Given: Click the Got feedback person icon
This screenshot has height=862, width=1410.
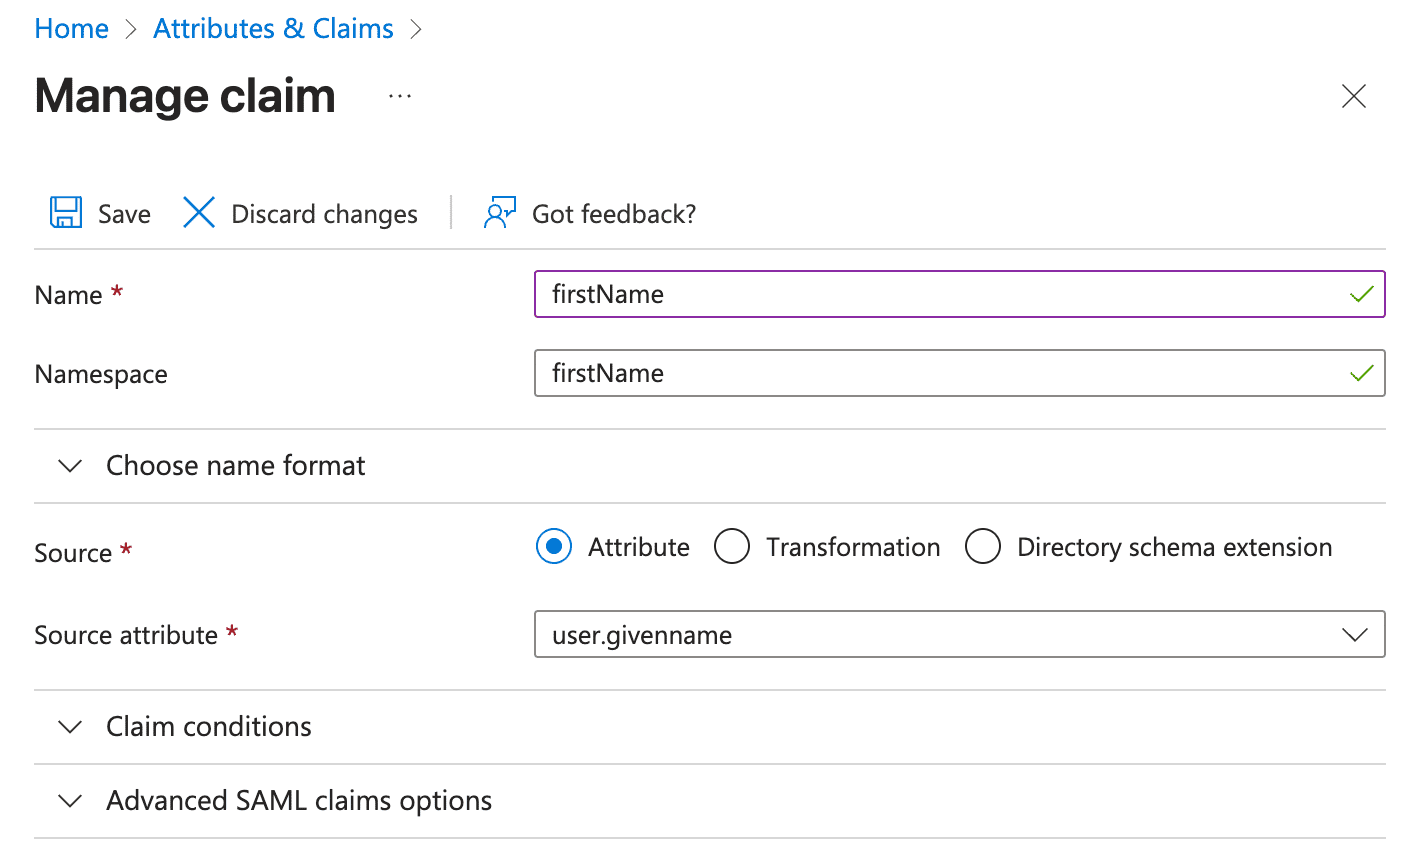Looking at the screenshot, I should (499, 212).
